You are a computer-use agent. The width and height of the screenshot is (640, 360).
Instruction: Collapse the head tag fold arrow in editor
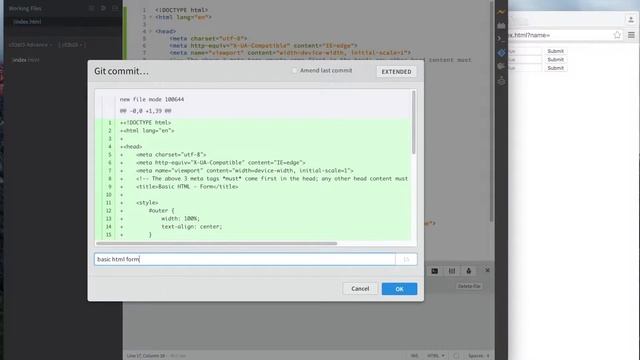[151, 31]
